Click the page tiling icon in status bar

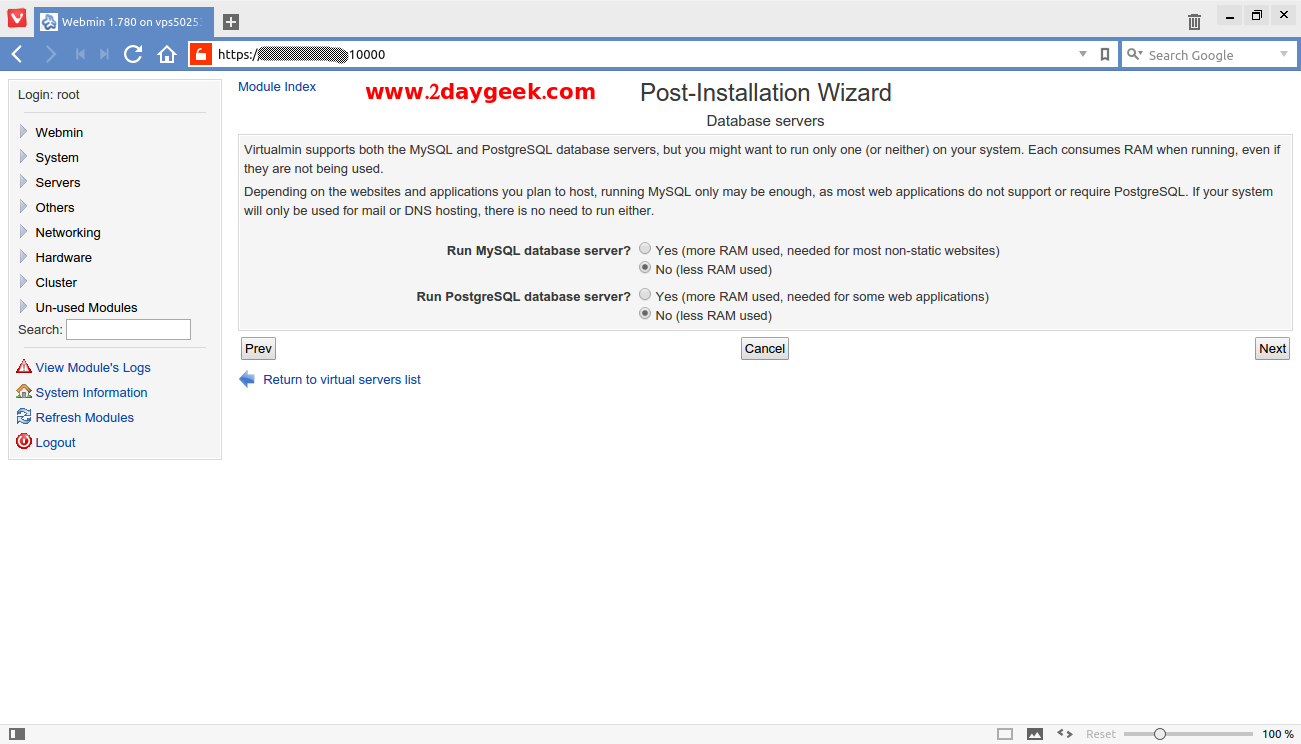click(x=1005, y=734)
